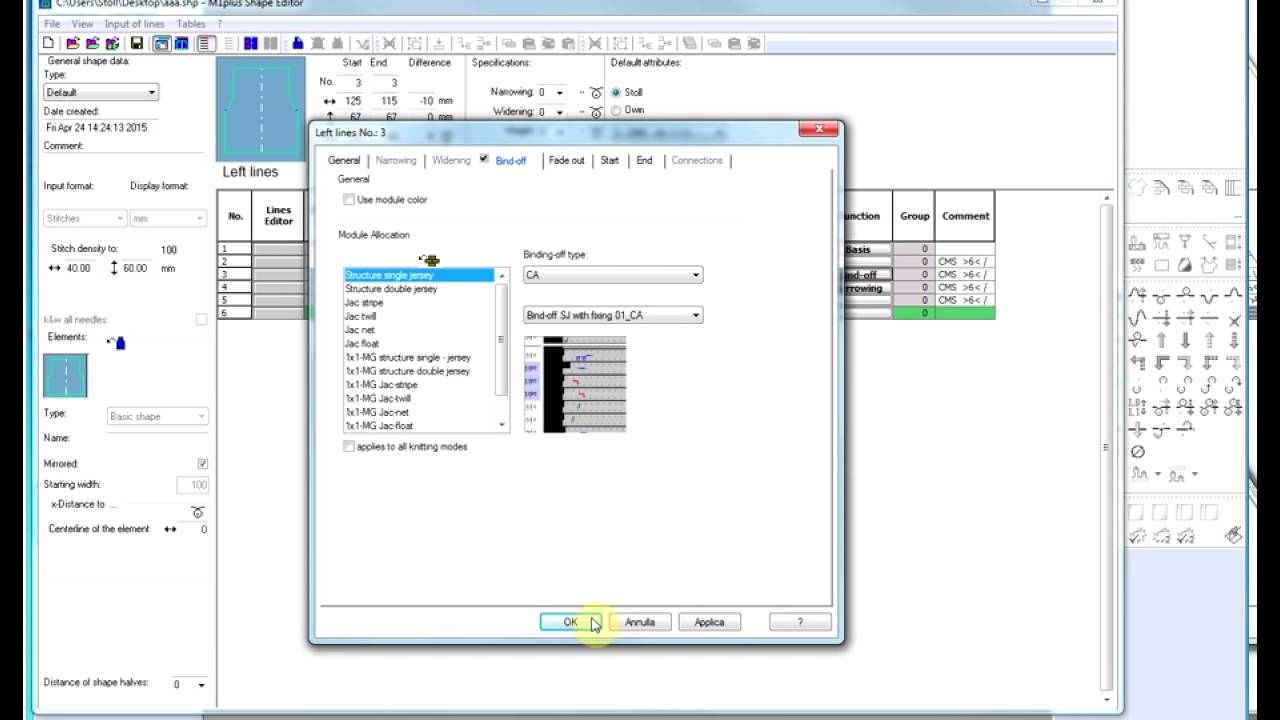Viewport: 1280px width, 720px height.
Task: Click the solid up arrow in right palette
Action: [x=1161, y=340]
